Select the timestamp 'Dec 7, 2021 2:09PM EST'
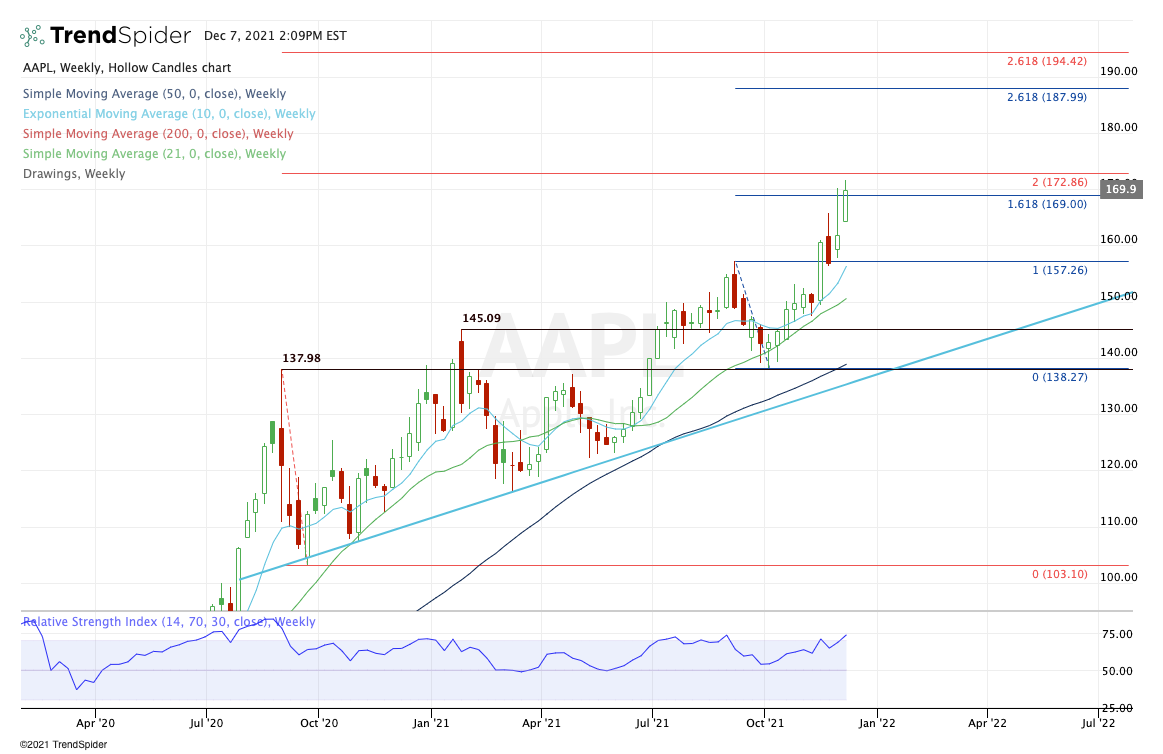 click(275, 36)
